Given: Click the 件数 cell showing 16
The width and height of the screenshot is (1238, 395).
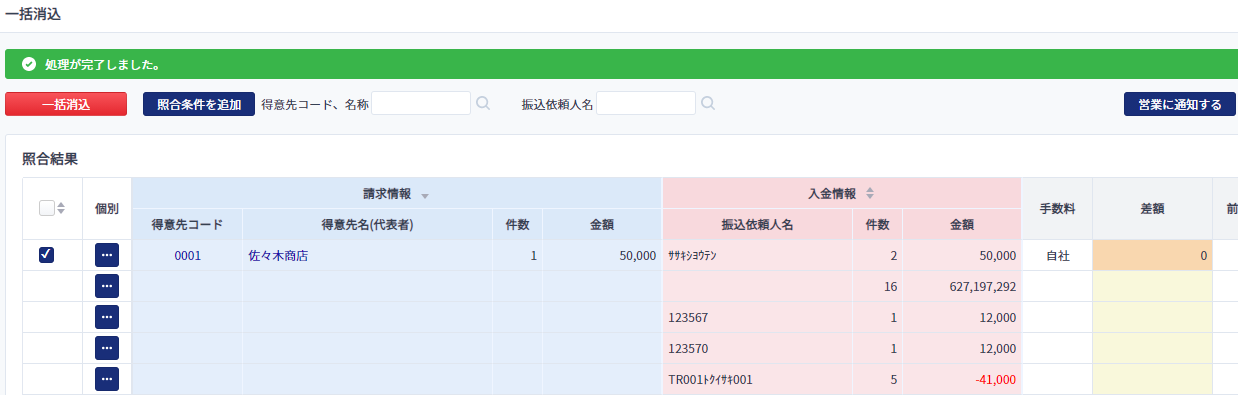Looking at the screenshot, I should pos(878,286).
